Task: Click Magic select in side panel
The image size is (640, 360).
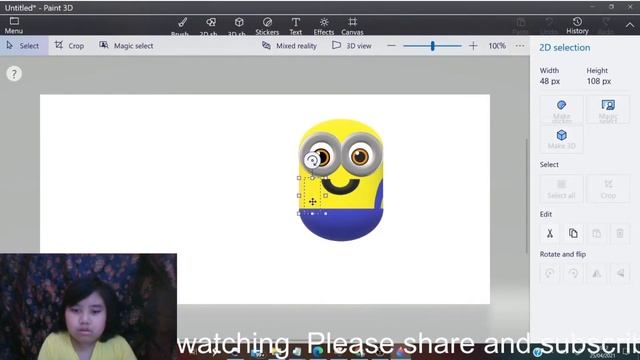Action: (x=608, y=110)
